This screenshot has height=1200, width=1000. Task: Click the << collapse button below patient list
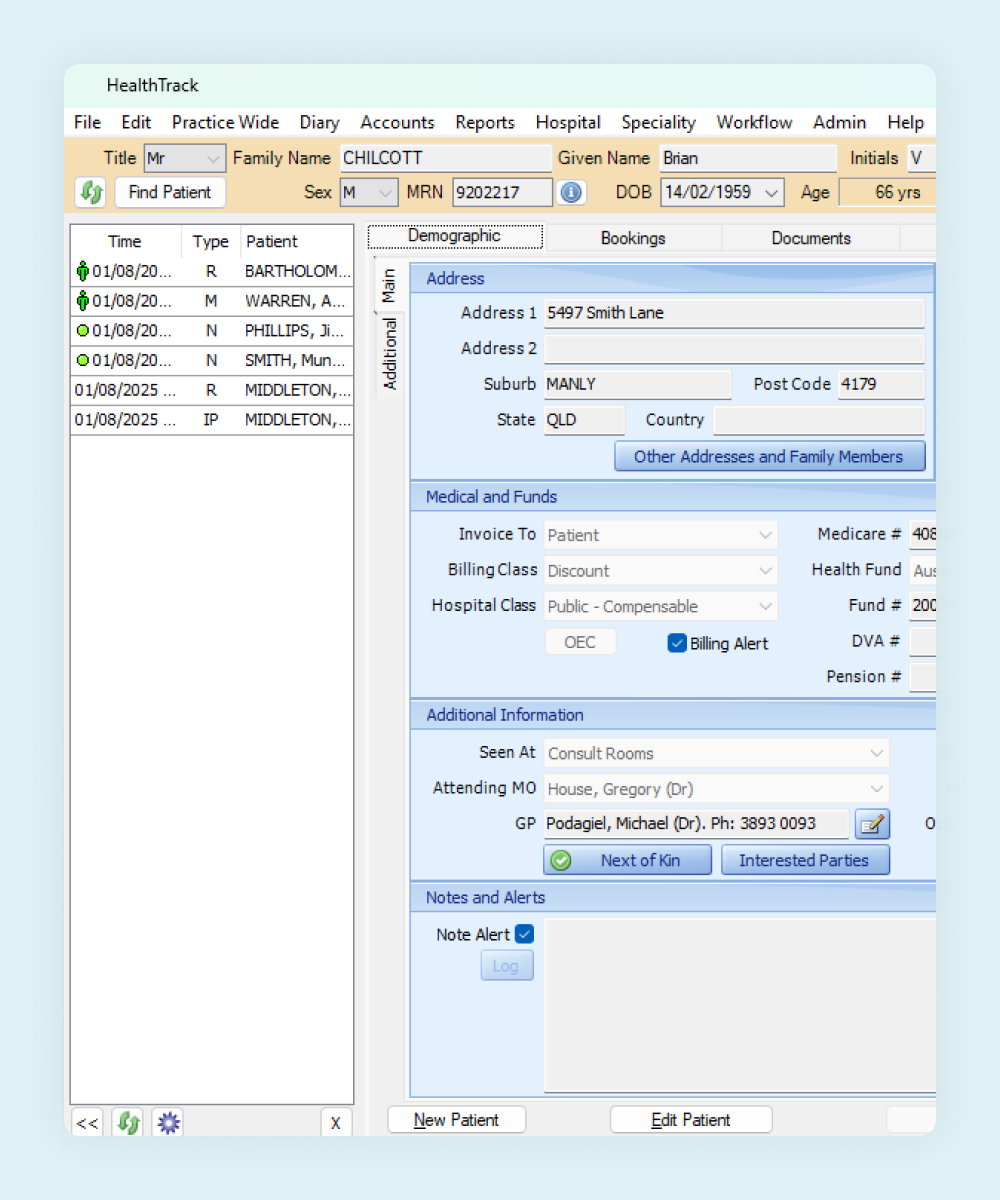[x=87, y=1123]
